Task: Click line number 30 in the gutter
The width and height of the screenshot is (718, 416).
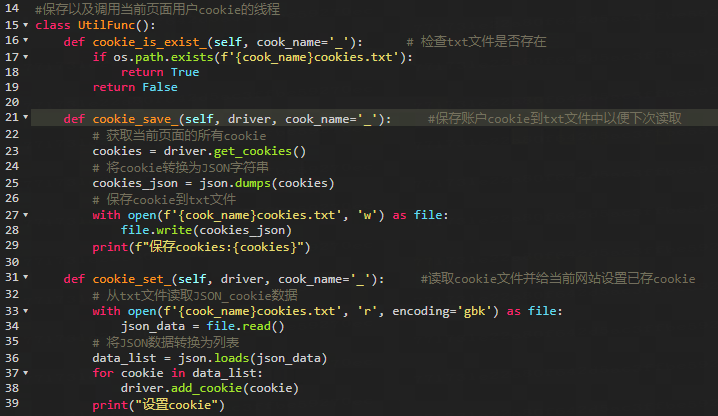Action: point(12,262)
